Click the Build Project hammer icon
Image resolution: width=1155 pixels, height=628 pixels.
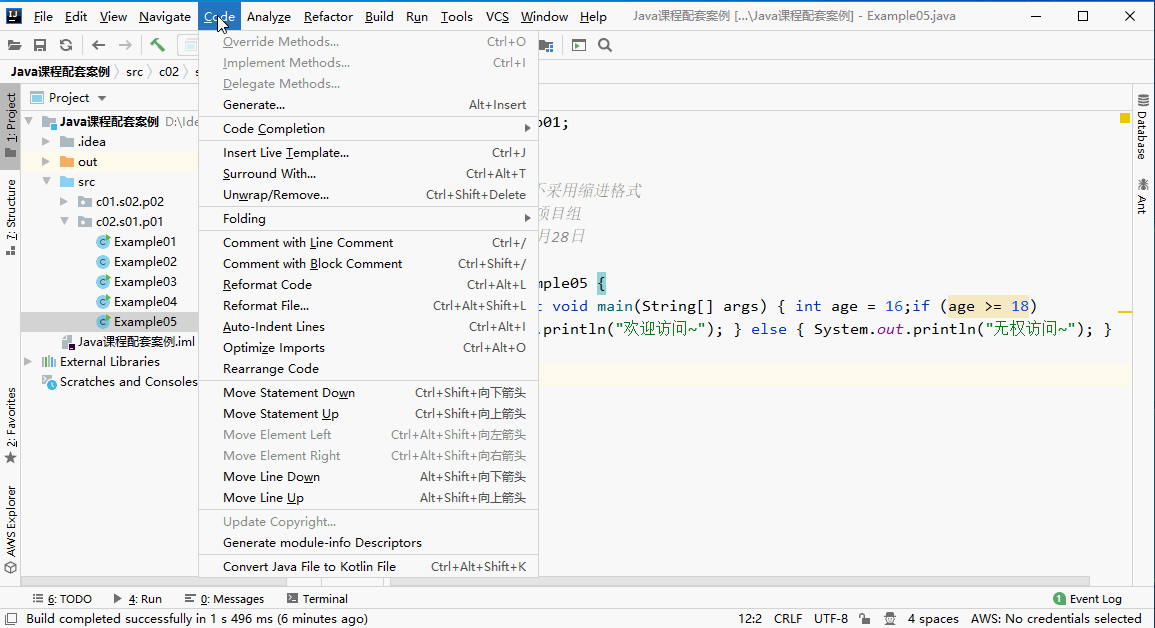tap(158, 46)
